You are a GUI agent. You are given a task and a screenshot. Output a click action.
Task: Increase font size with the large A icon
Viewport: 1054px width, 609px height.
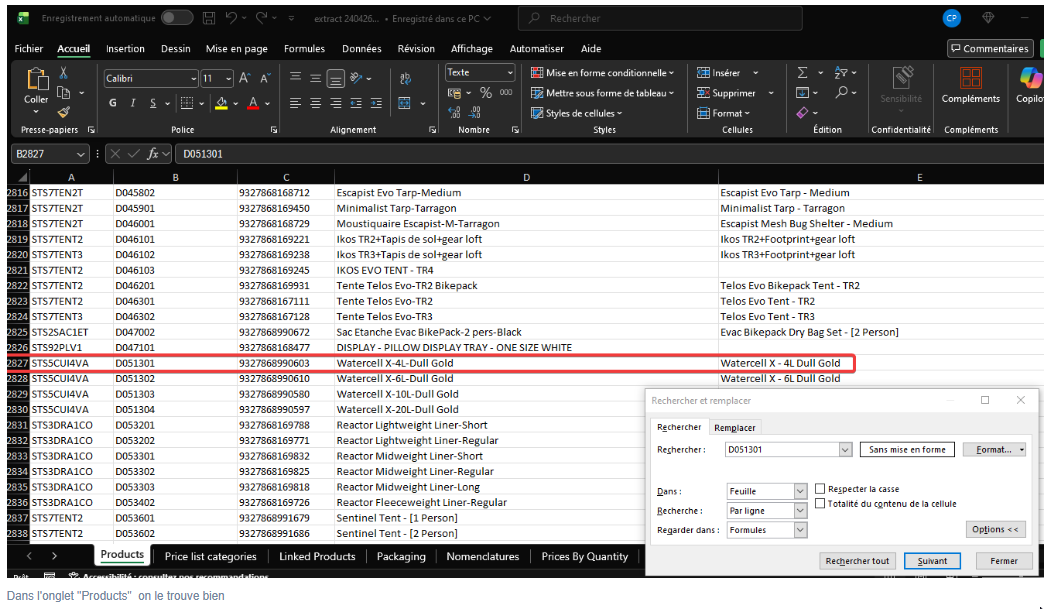(245, 79)
